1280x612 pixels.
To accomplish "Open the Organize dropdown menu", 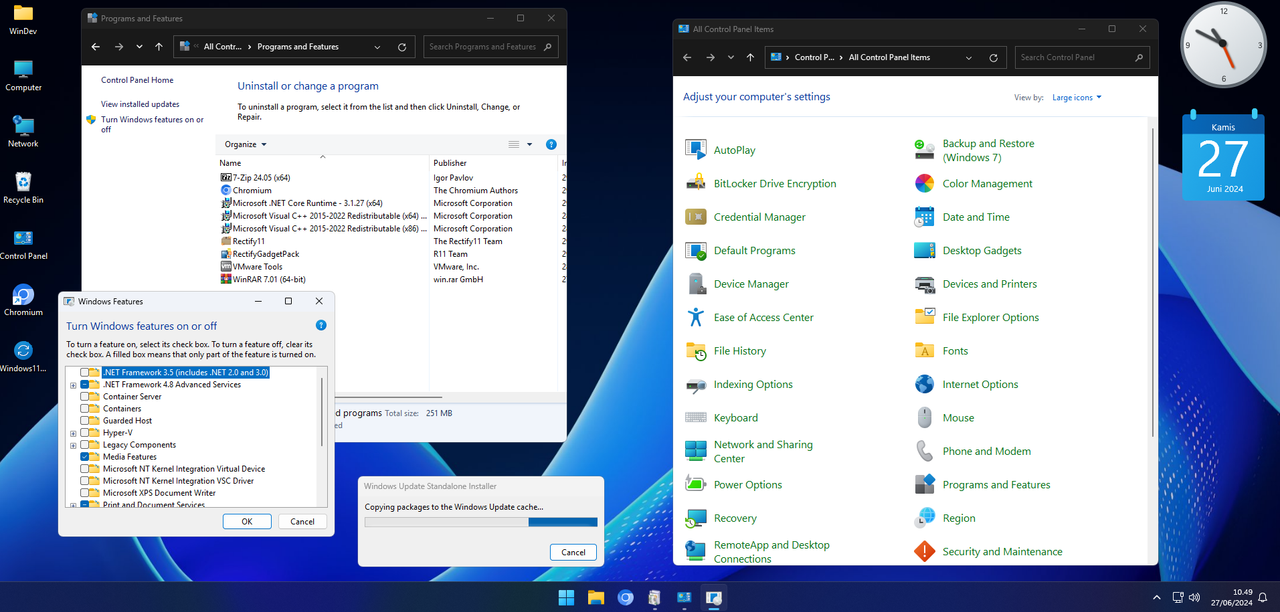I will [x=245, y=144].
